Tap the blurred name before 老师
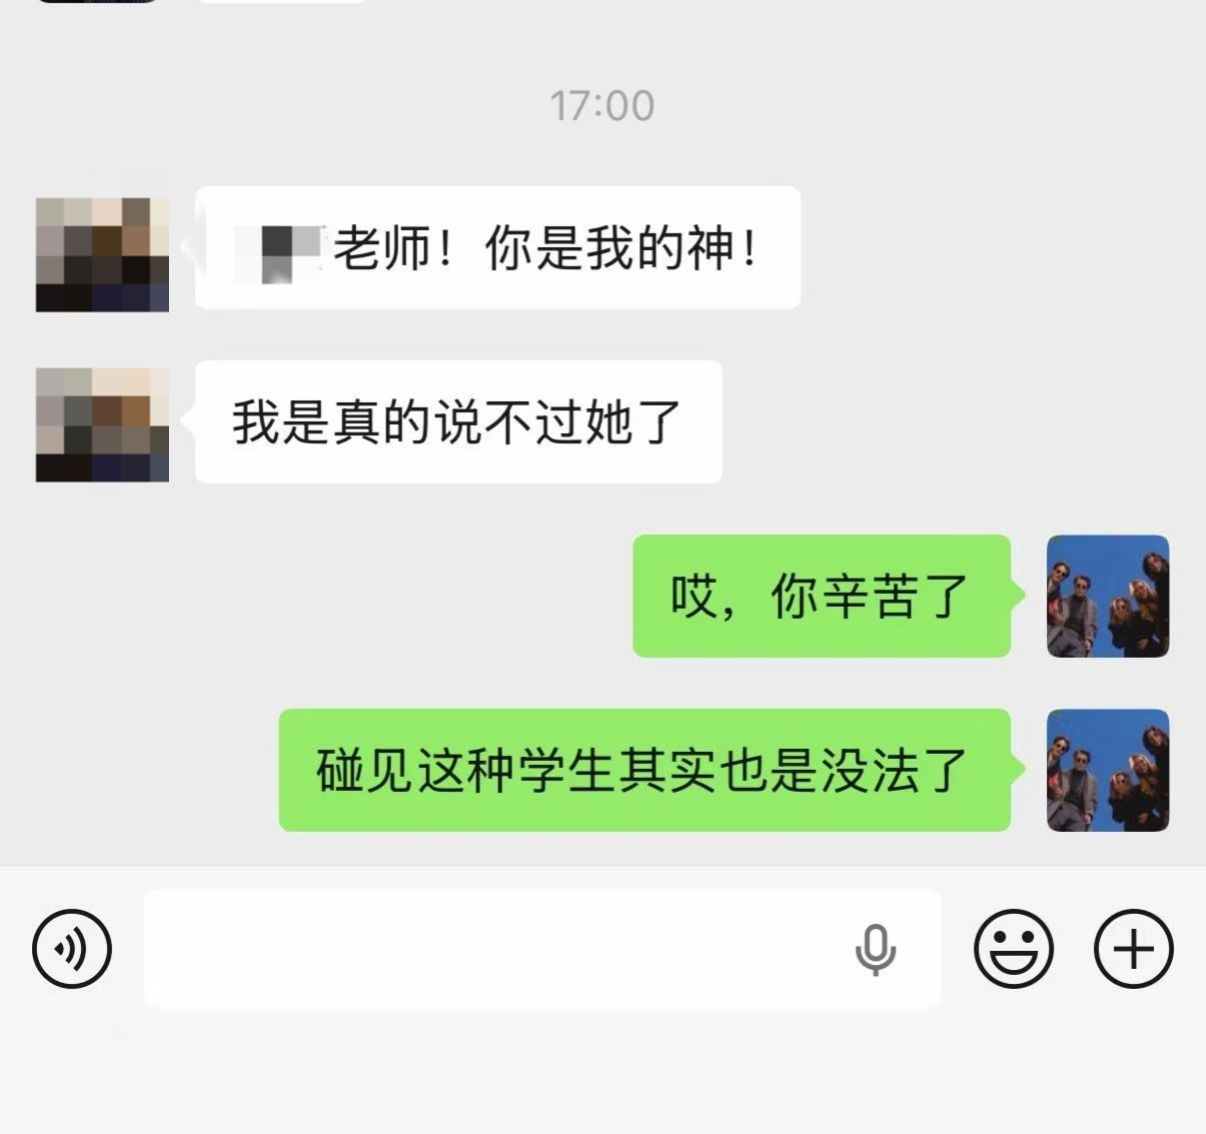Image resolution: width=1206 pixels, height=1134 pixels. (x=280, y=250)
